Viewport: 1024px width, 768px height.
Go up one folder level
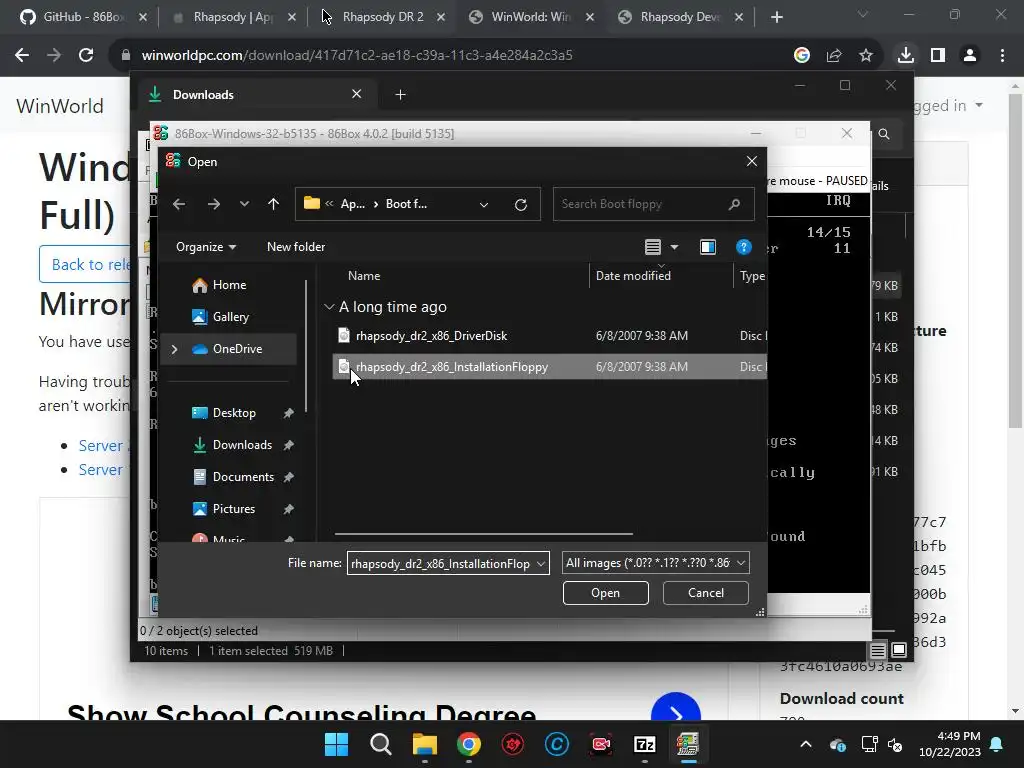pyautogui.click(x=274, y=204)
